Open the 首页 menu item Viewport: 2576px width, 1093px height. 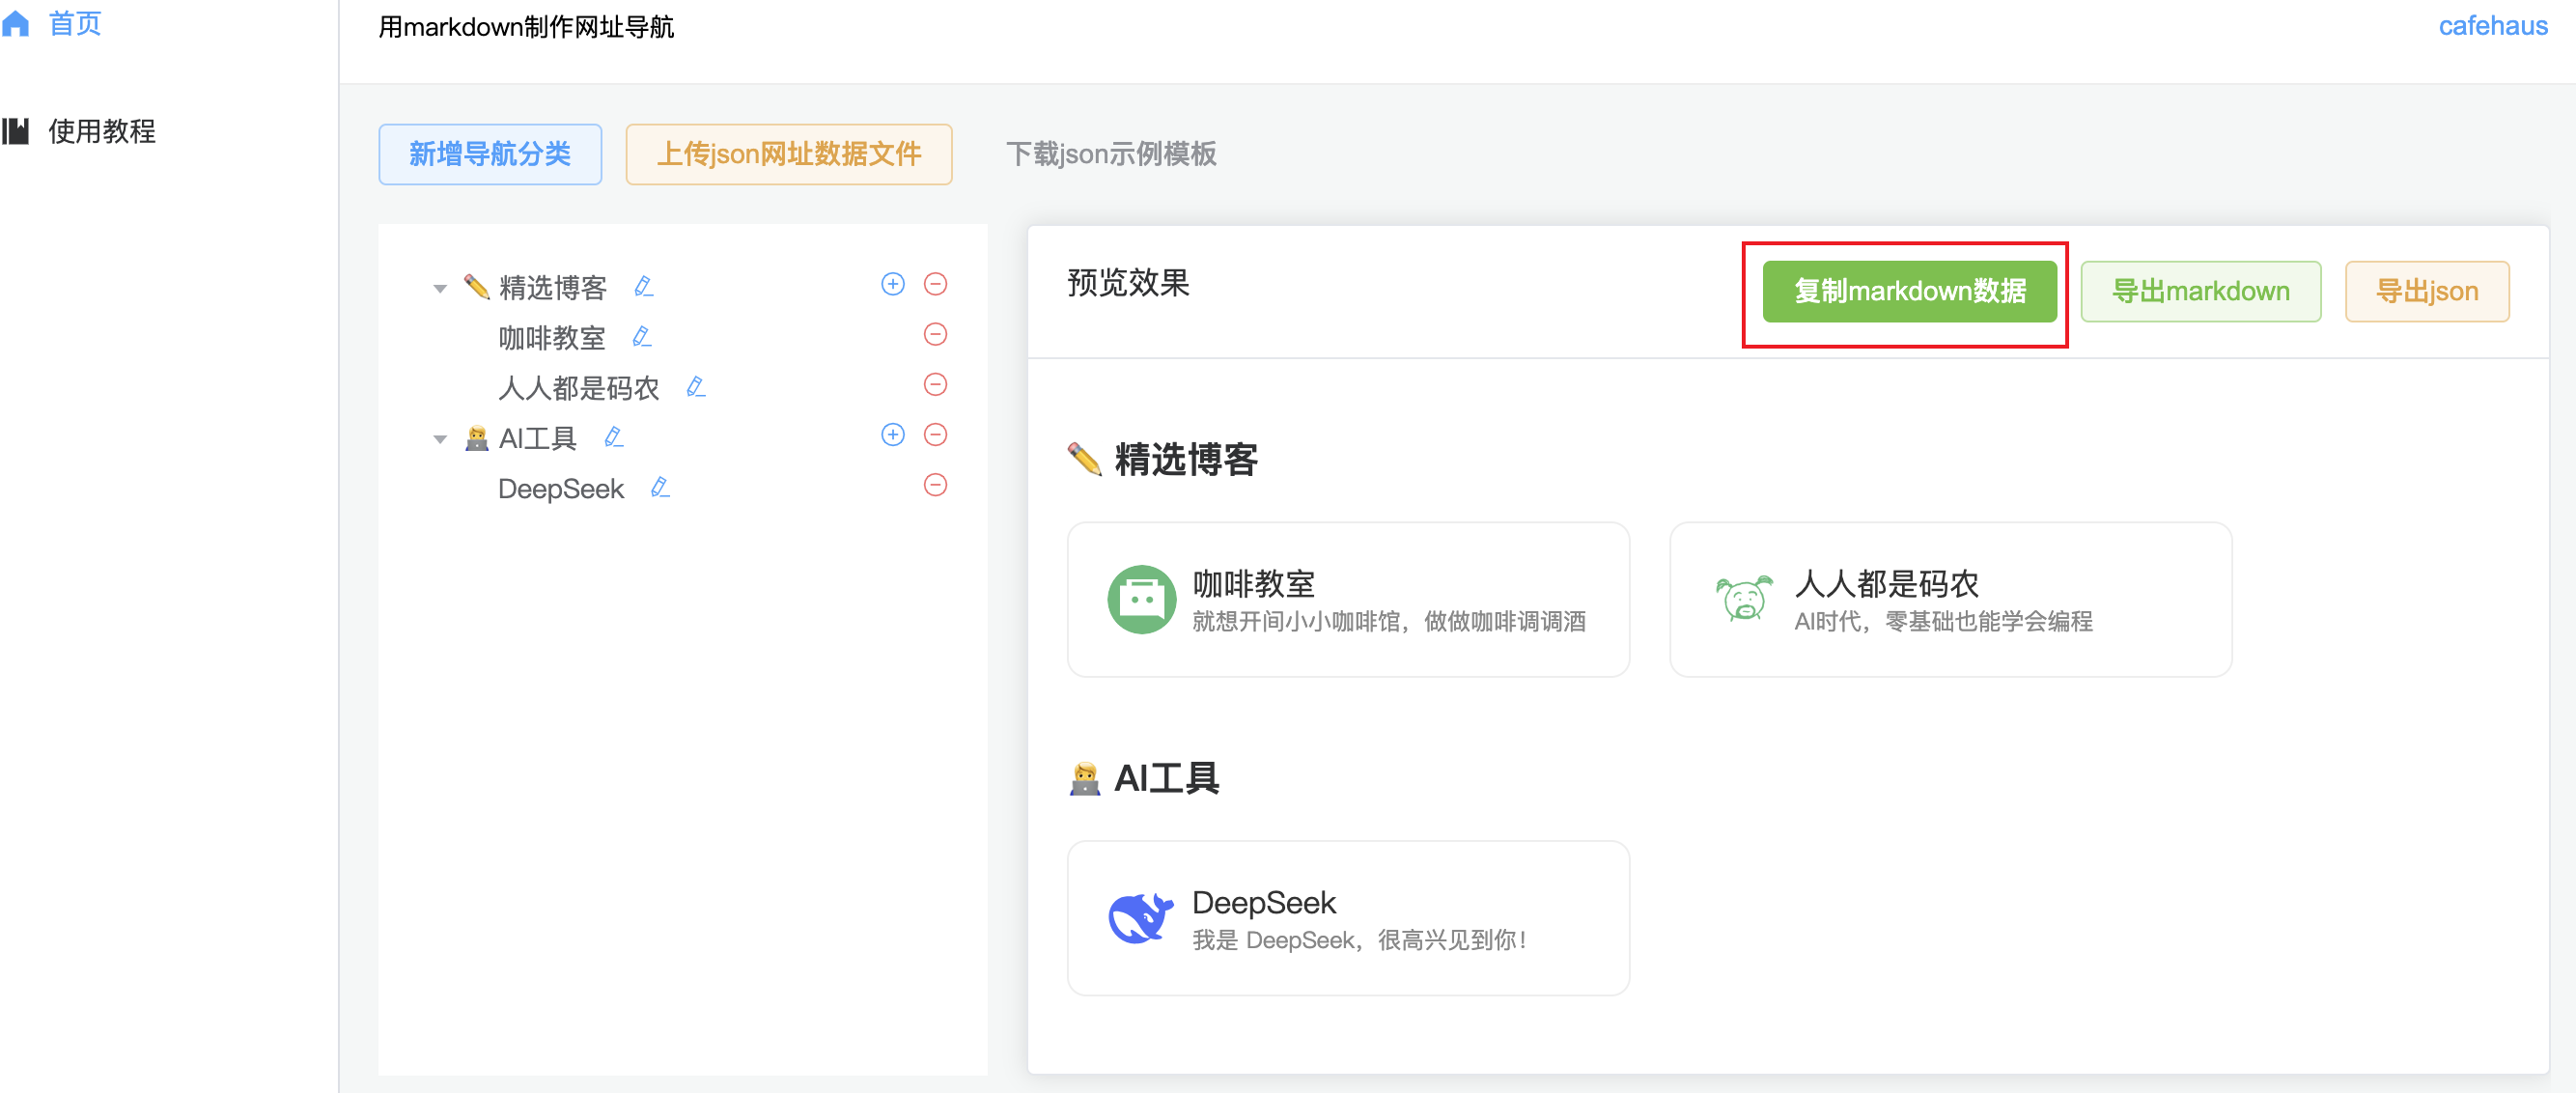[75, 22]
